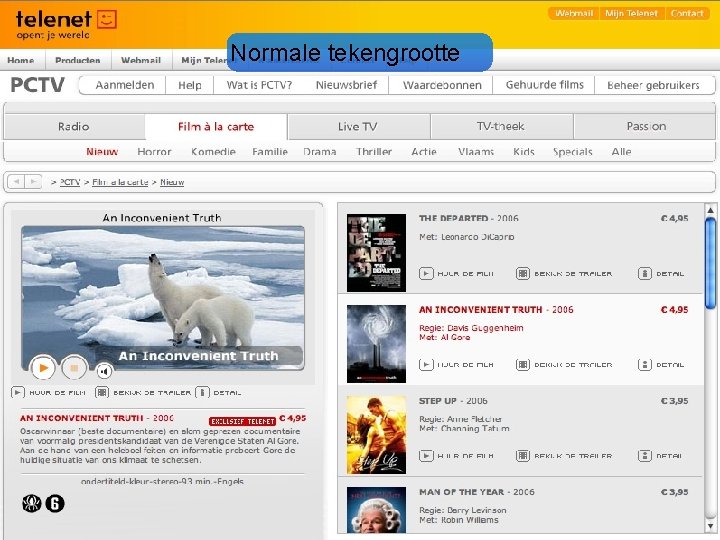Open The Departed poster thumbnail
The image size is (720, 540).
[x=377, y=253]
